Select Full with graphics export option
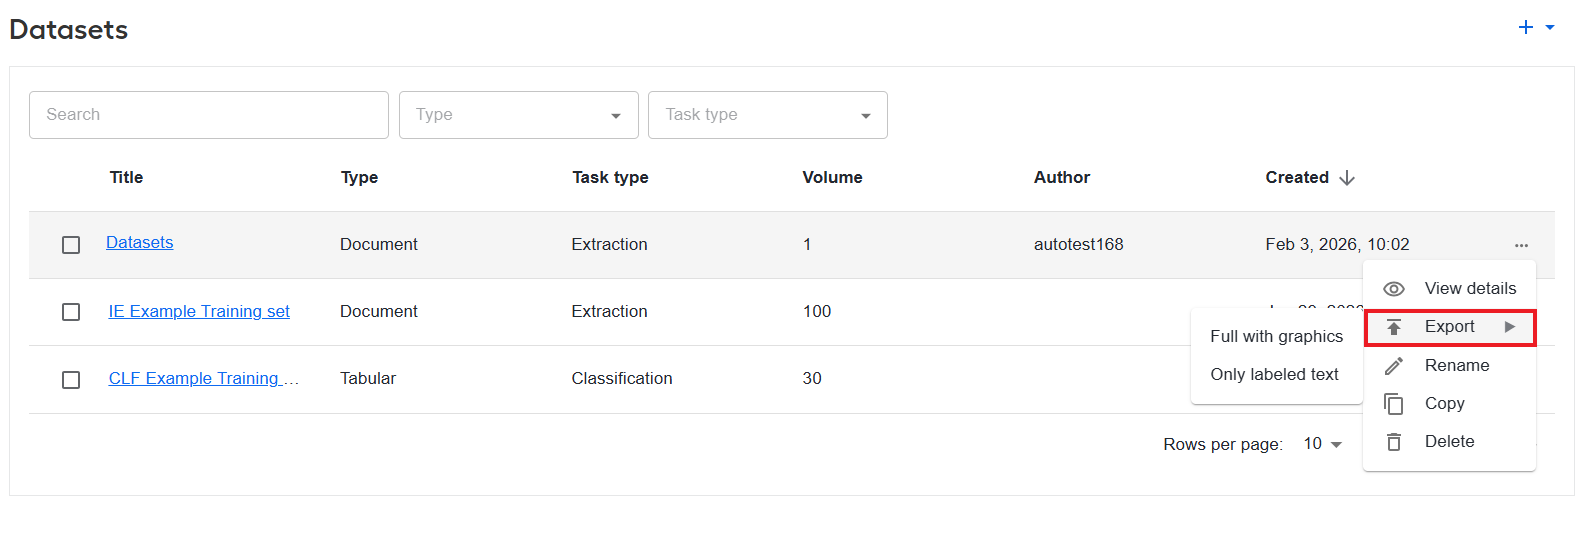This screenshot has width=1588, height=534. (x=1277, y=337)
